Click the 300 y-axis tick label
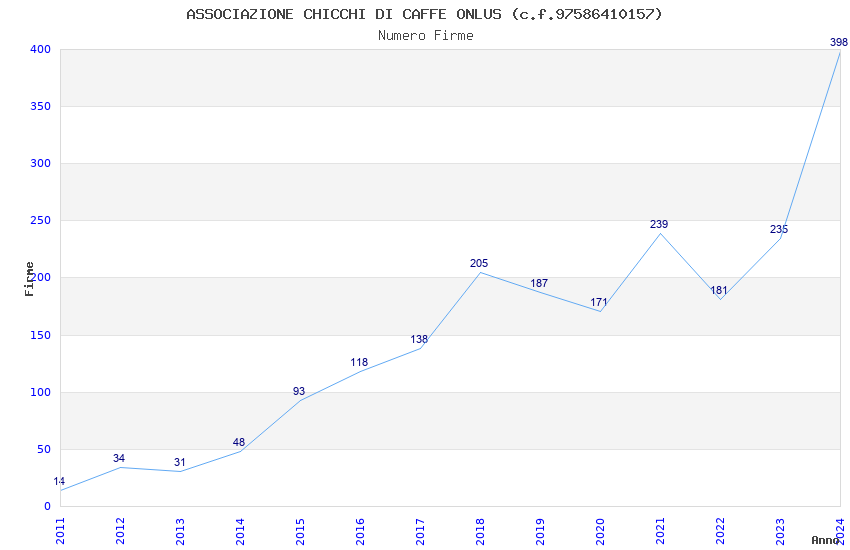 tap(41, 163)
